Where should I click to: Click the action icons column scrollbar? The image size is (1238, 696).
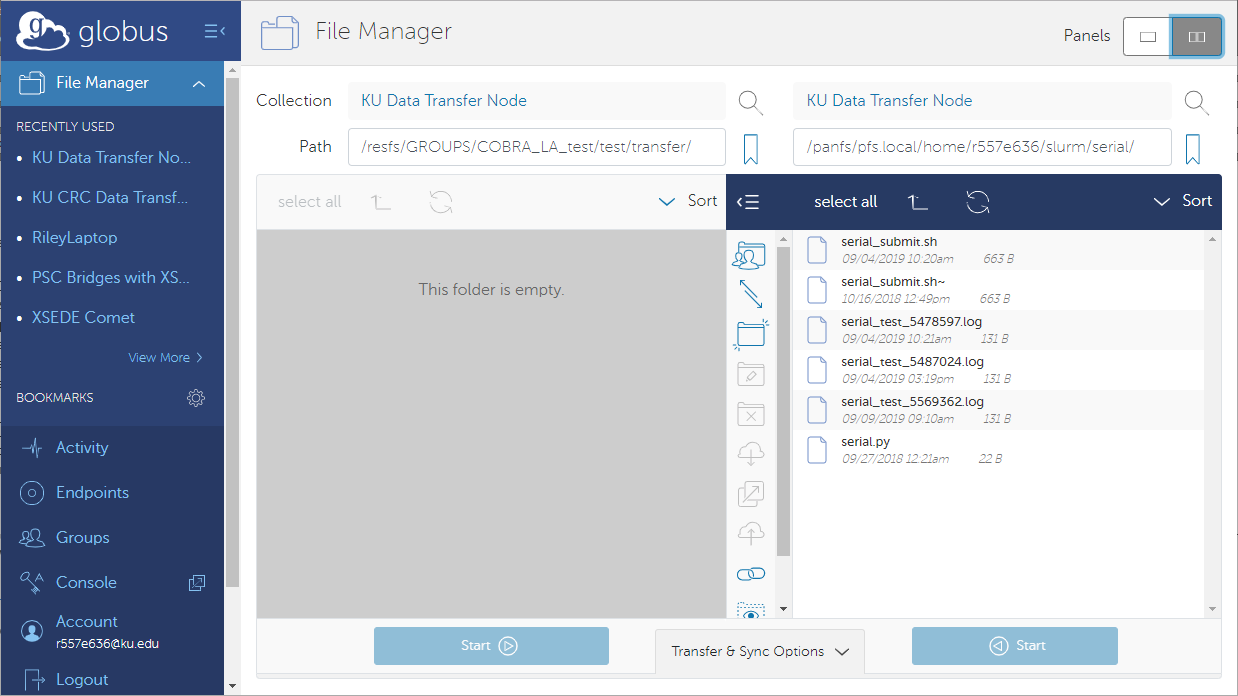tap(783, 400)
